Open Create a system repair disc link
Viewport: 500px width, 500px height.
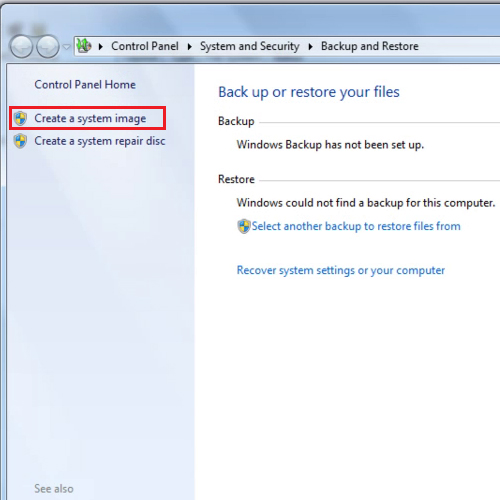(x=100, y=141)
